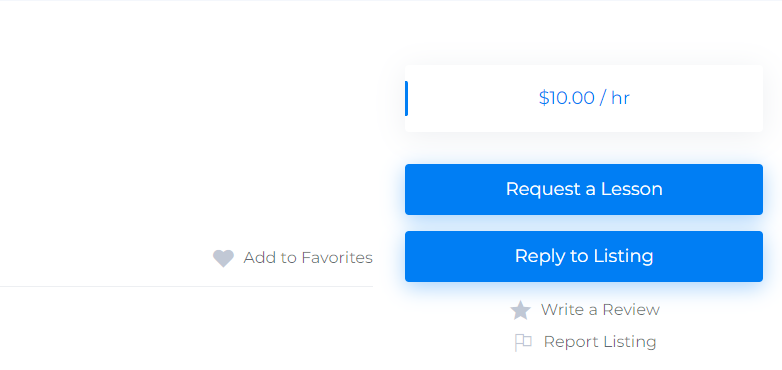Image resolution: width=782 pixels, height=370 pixels.
Task: Open the Report Listing link
Action: [x=599, y=342]
